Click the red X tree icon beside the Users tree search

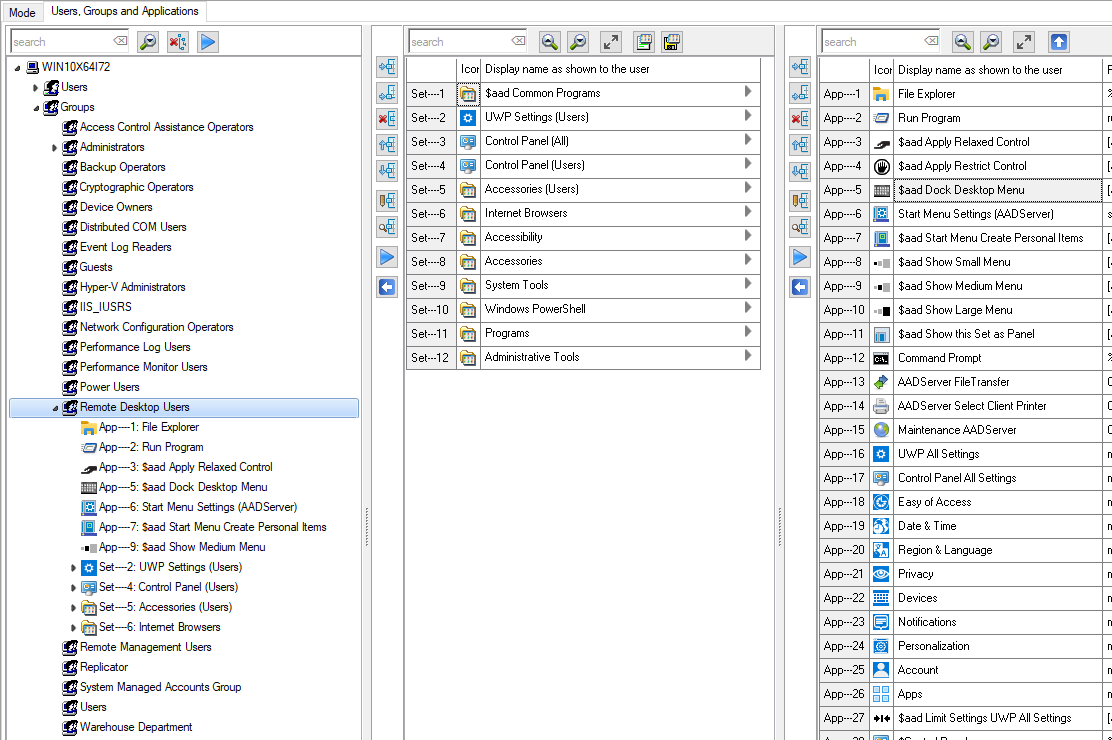(177, 42)
